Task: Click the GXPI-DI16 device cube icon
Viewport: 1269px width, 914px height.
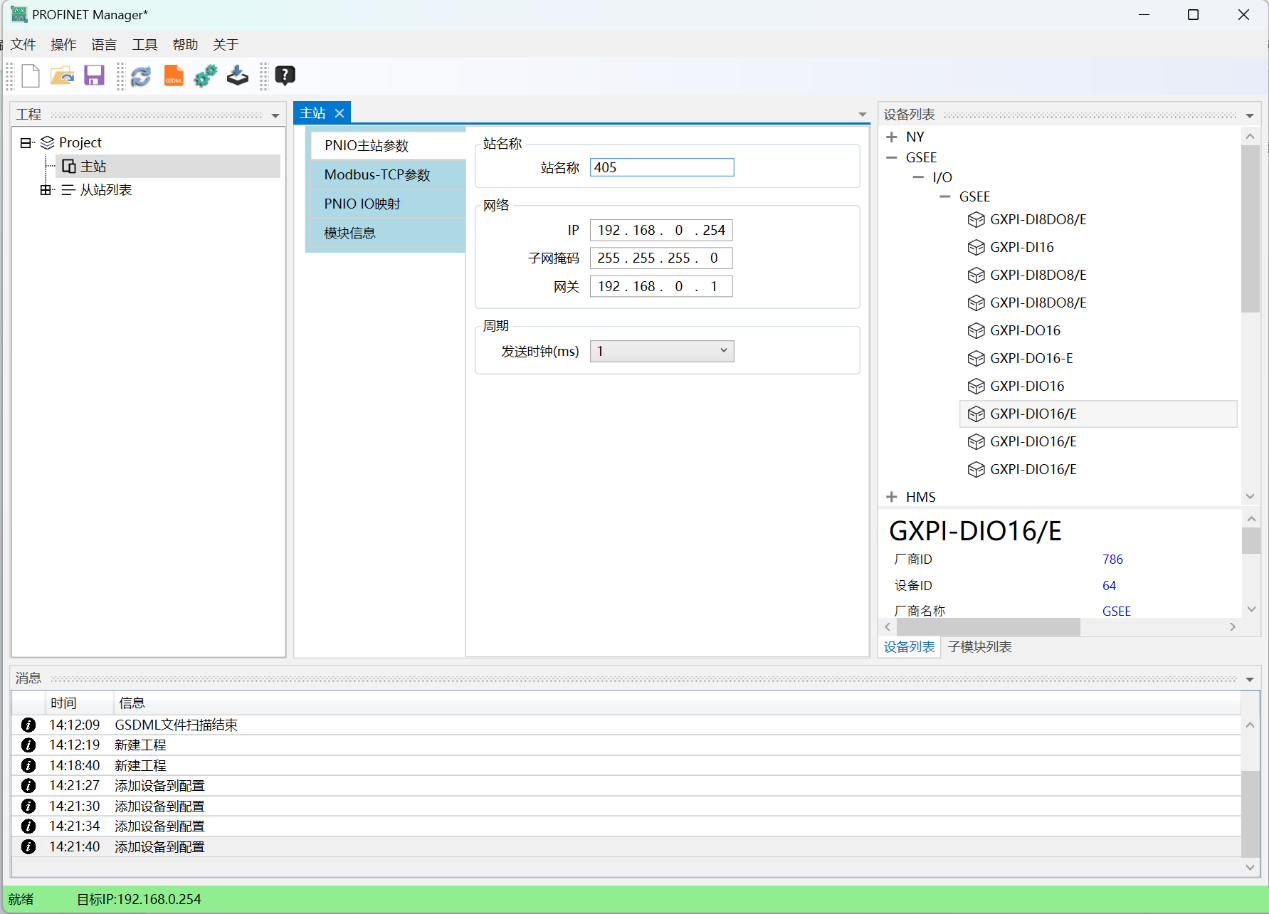Action: click(x=977, y=247)
